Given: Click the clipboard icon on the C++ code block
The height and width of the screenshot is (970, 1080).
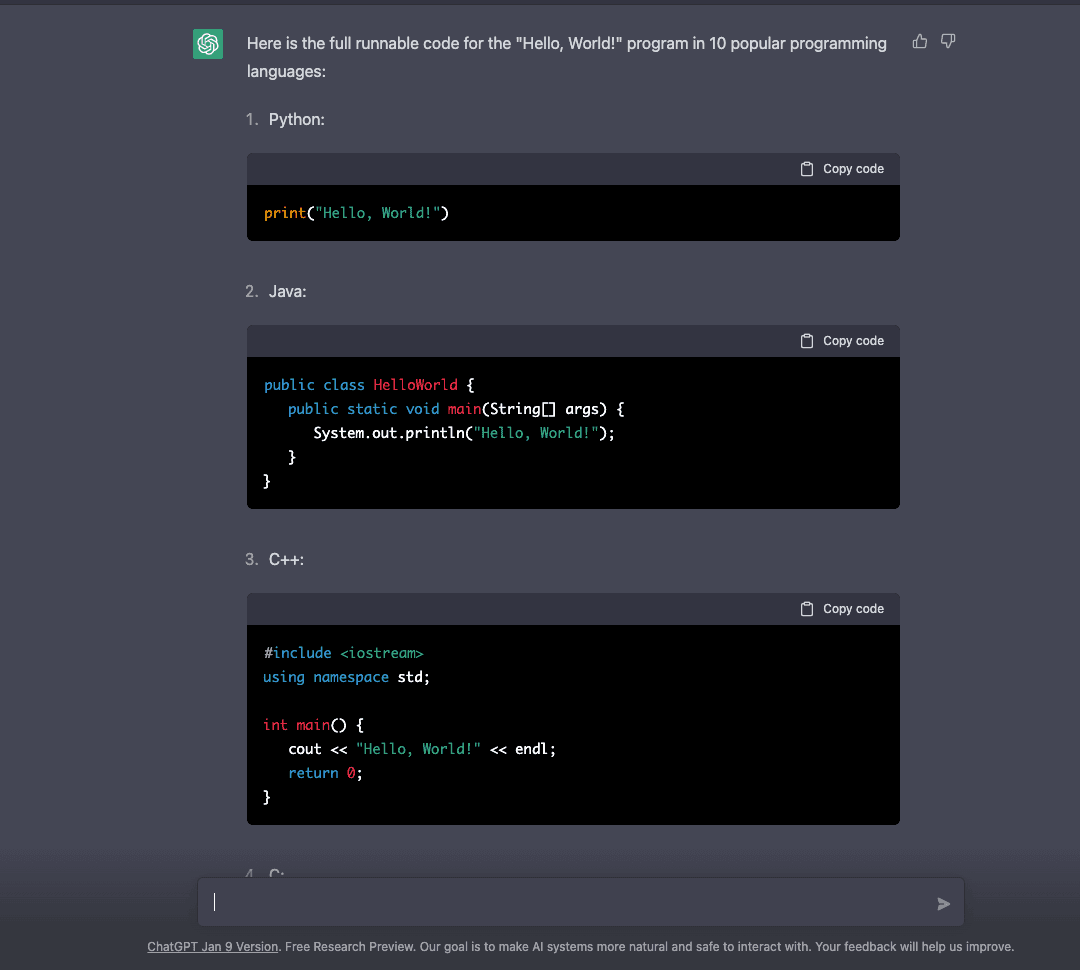Looking at the screenshot, I should [x=807, y=608].
